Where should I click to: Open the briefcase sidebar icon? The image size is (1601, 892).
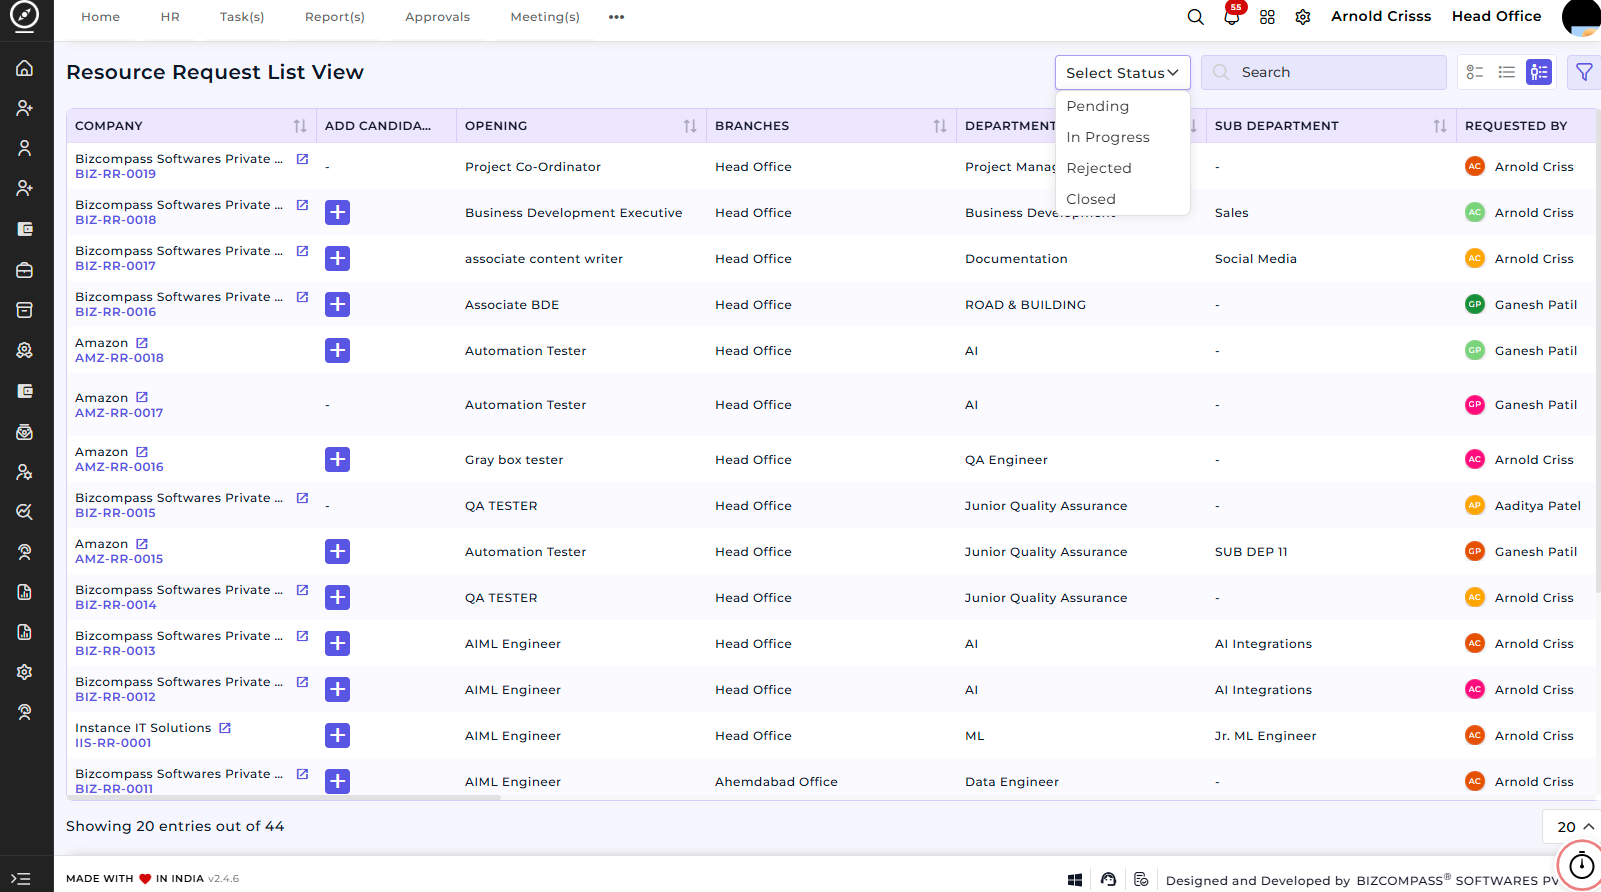coord(25,270)
